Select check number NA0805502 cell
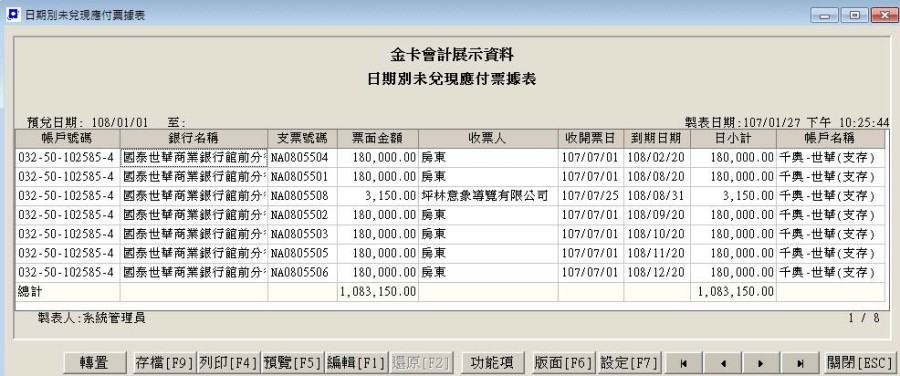This screenshot has height=376, width=900. [x=302, y=215]
